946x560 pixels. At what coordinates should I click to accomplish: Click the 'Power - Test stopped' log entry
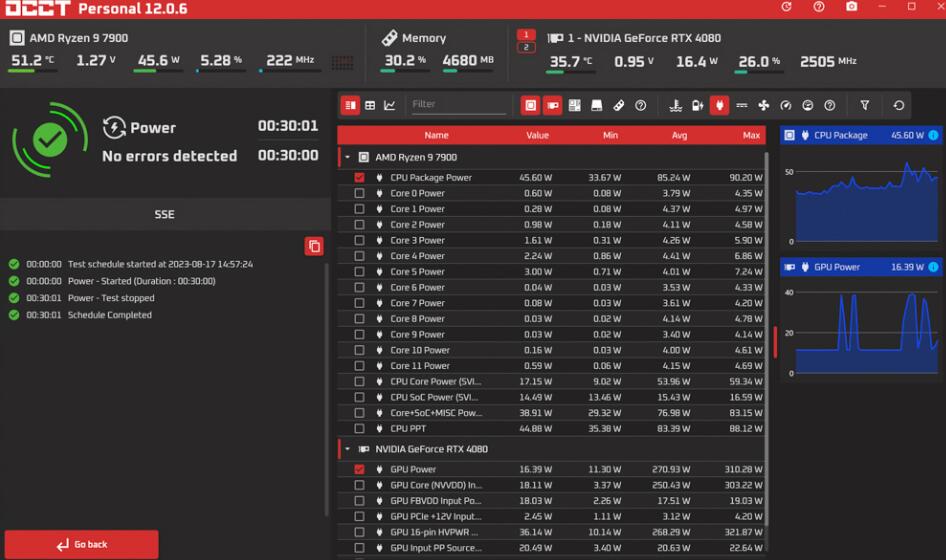coord(111,298)
